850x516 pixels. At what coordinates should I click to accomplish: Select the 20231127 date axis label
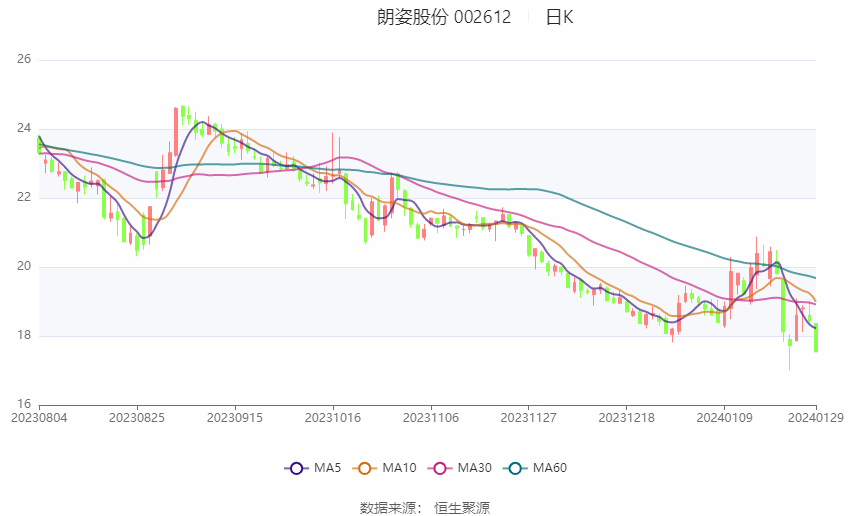point(529,418)
